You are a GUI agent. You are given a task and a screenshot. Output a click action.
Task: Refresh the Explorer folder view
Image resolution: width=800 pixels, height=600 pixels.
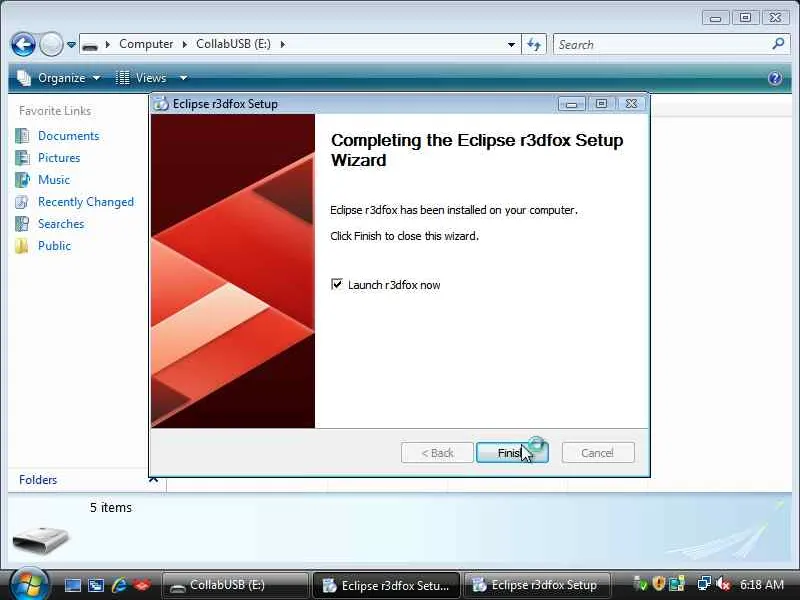click(x=534, y=45)
